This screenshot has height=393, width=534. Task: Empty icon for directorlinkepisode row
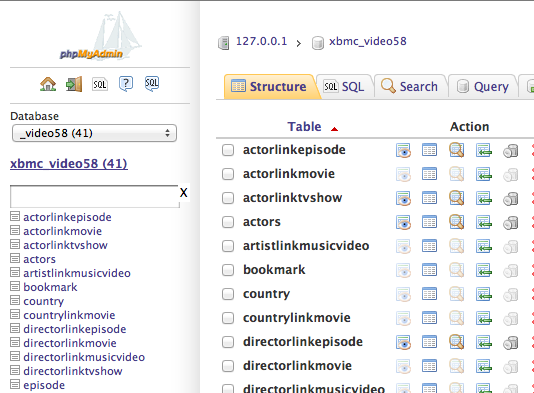[x=511, y=343]
